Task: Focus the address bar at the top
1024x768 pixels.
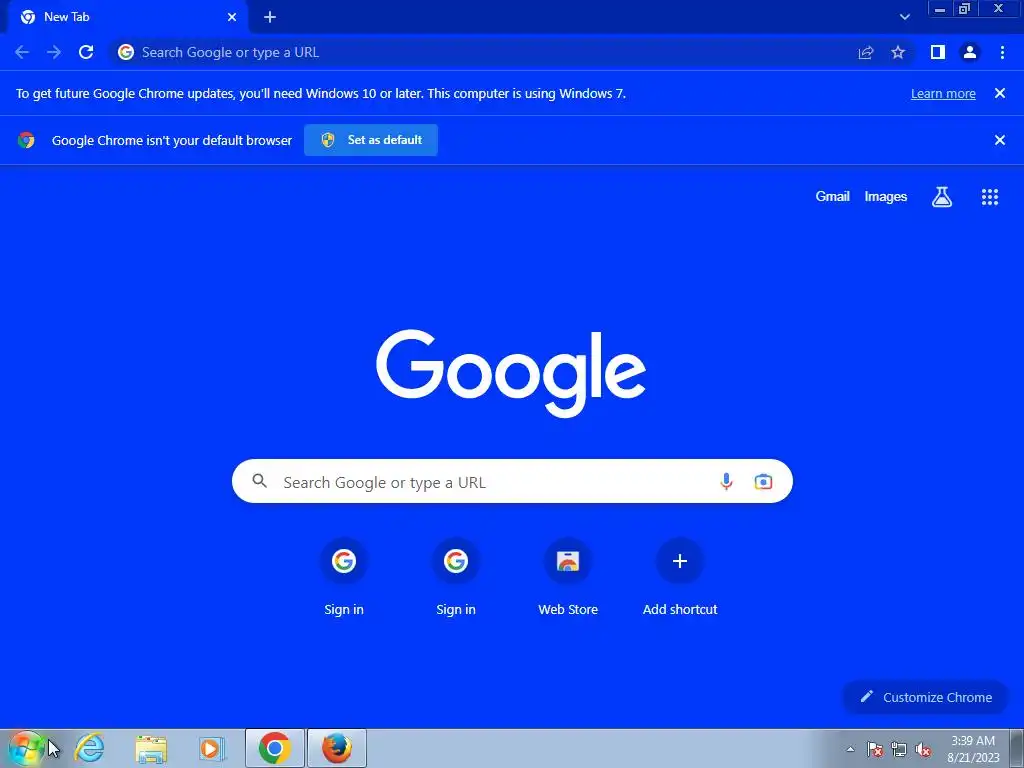Action: click(x=483, y=52)
